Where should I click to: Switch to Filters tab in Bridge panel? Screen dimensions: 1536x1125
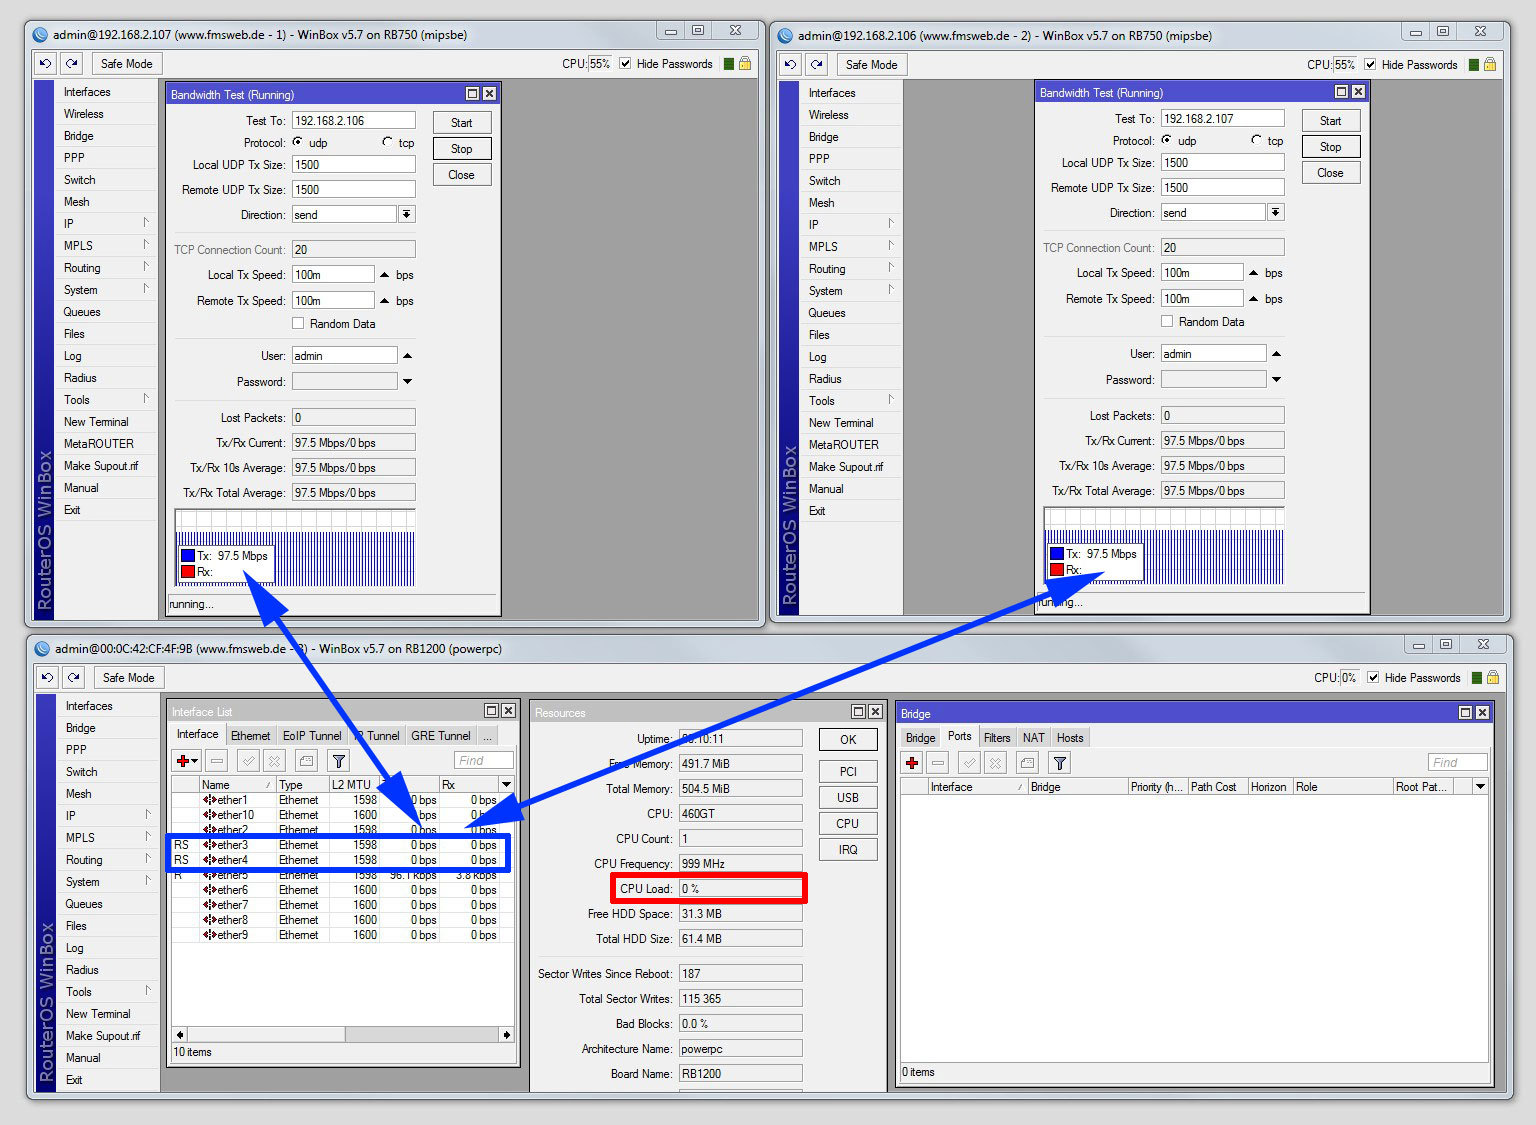tap(996, 737)
